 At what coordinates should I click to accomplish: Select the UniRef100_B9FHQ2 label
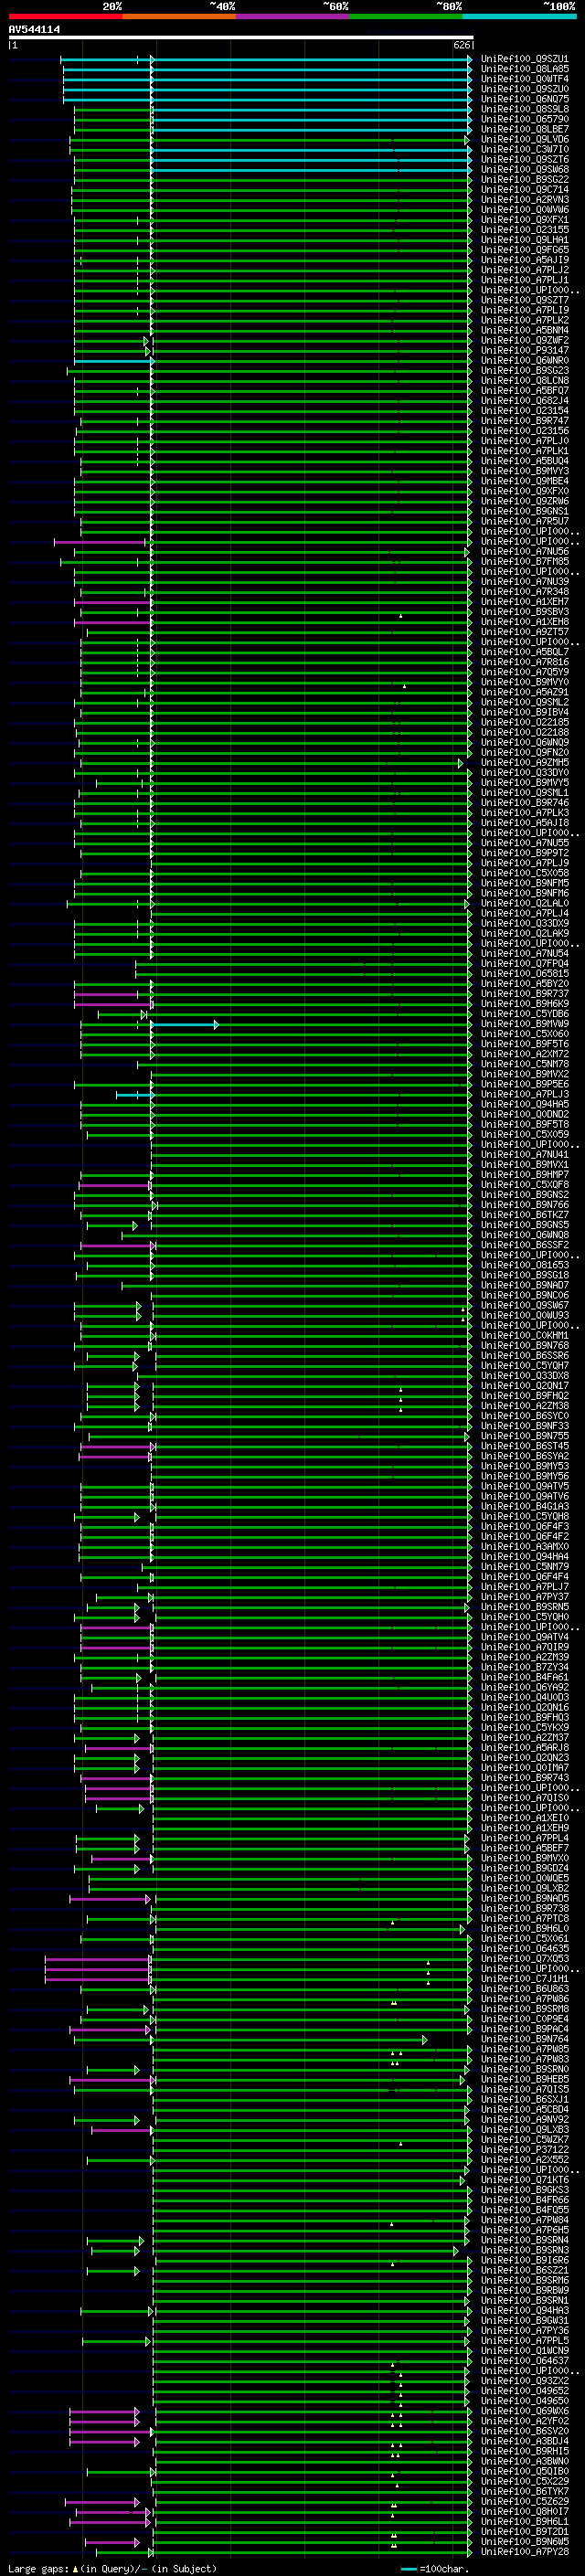(524, 1396)
